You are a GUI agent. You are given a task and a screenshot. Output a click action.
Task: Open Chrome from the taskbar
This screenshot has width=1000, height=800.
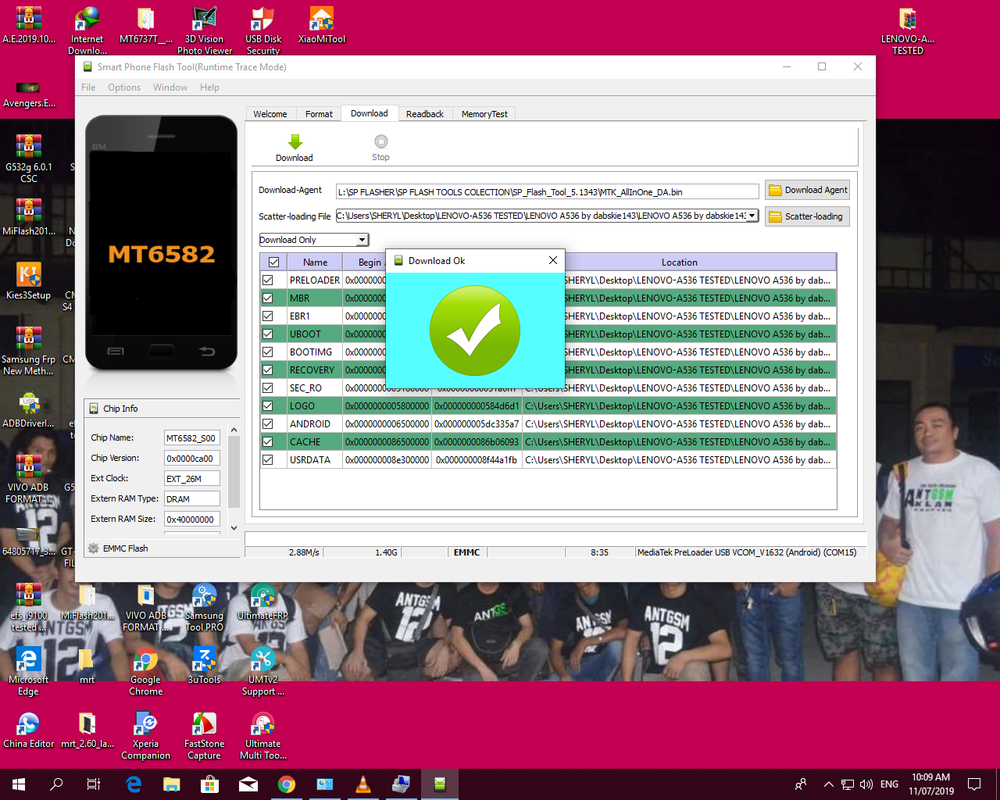tap(286, 784)
